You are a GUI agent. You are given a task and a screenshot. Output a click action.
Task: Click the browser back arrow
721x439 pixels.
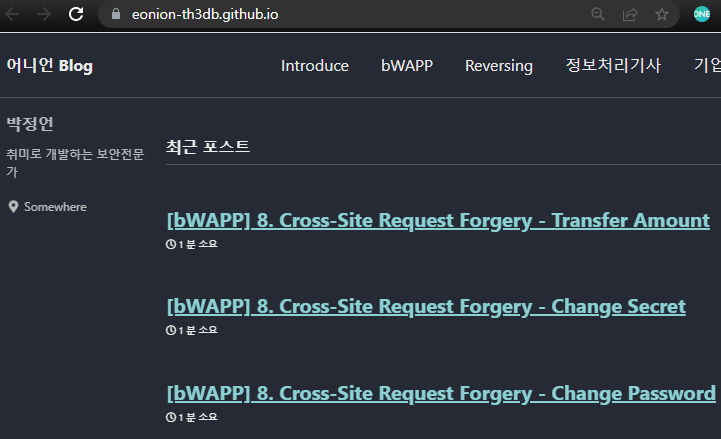point(12,14)
